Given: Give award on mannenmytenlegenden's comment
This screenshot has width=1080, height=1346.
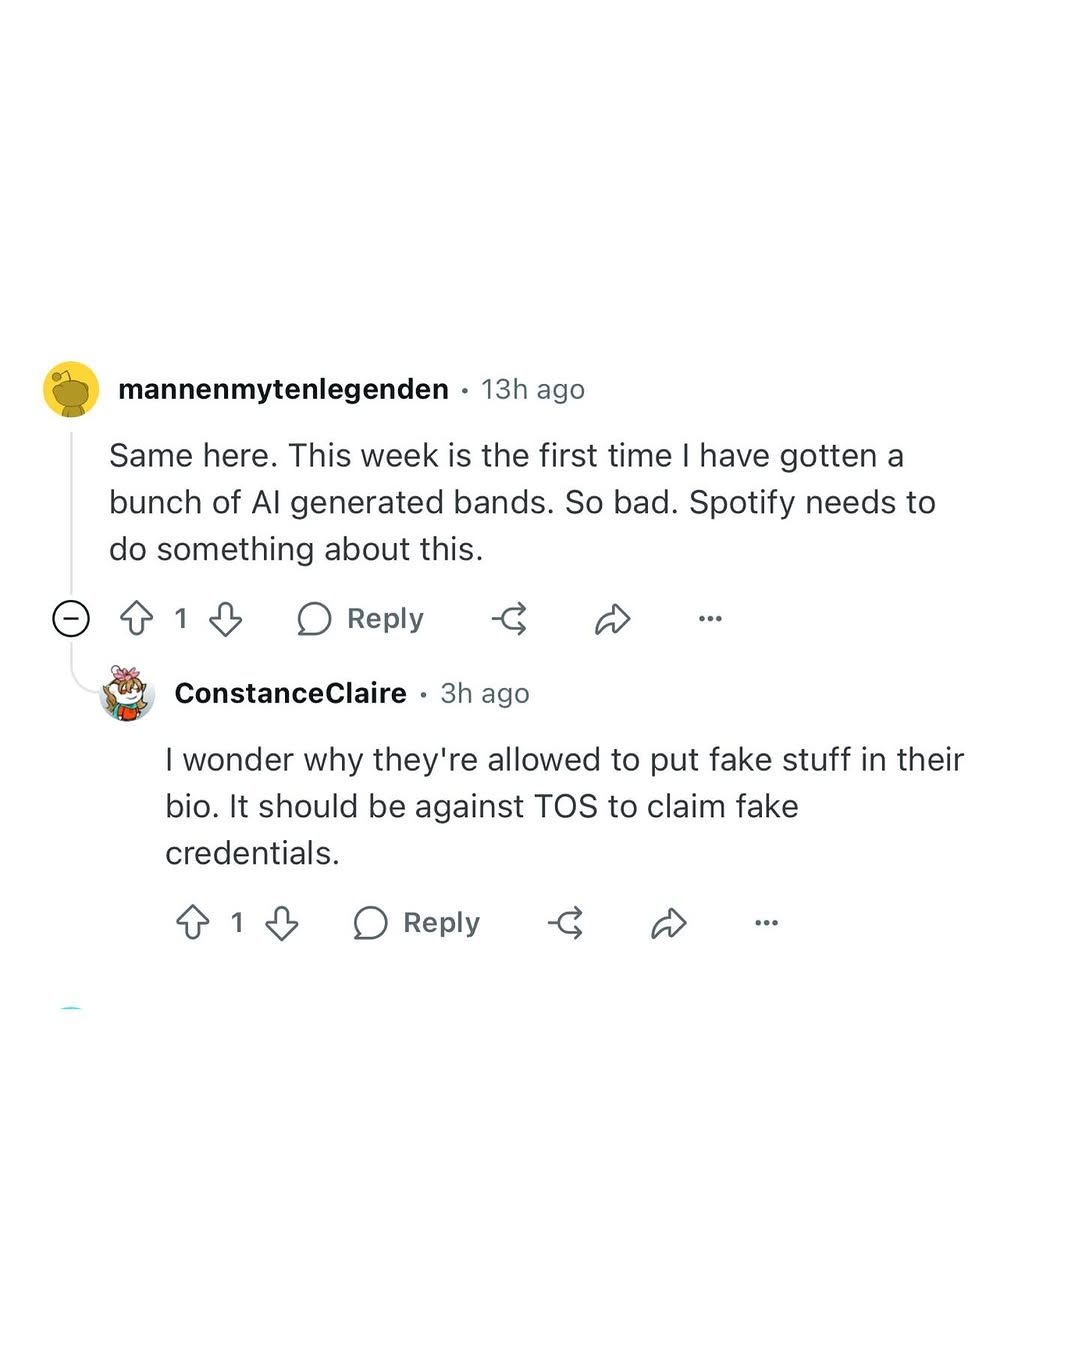Looking at the screenshot, I should [x=510, y=619].
